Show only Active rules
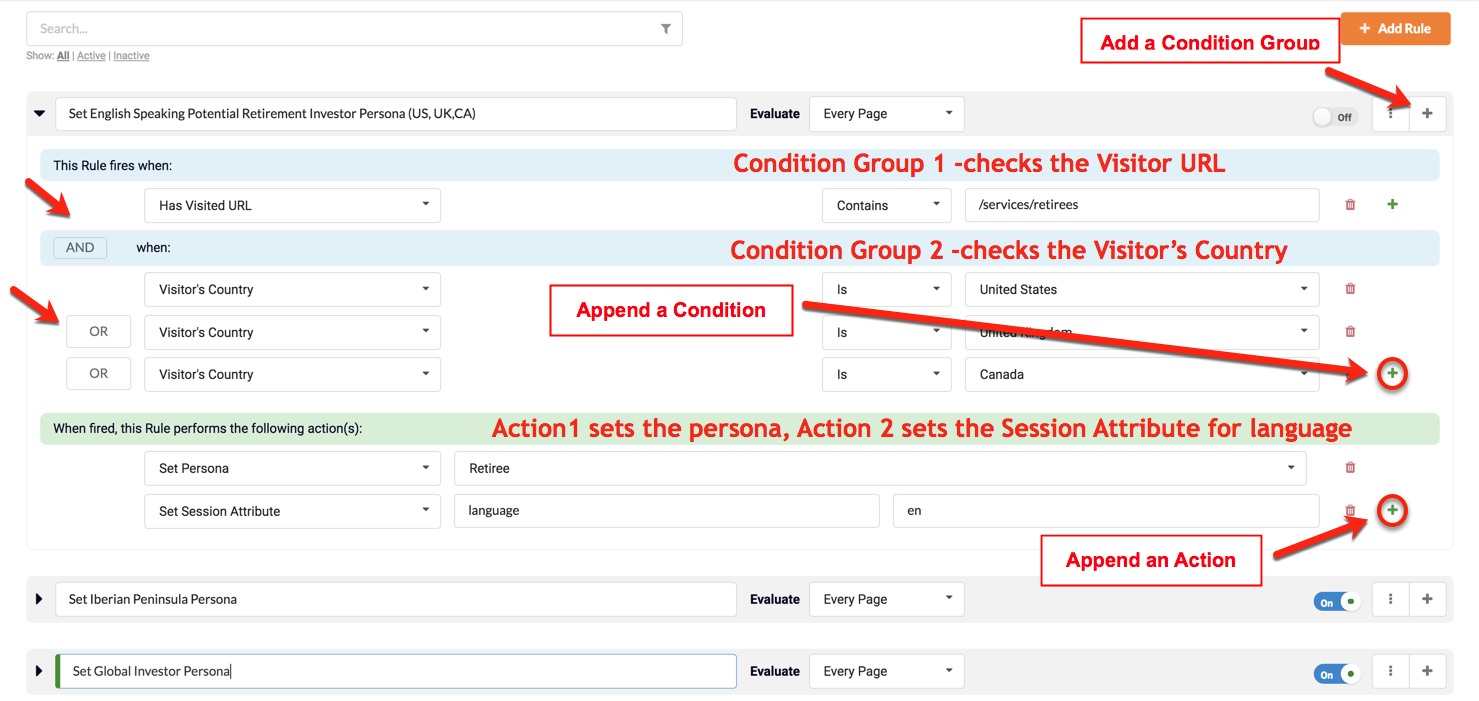 click(91, 56)
